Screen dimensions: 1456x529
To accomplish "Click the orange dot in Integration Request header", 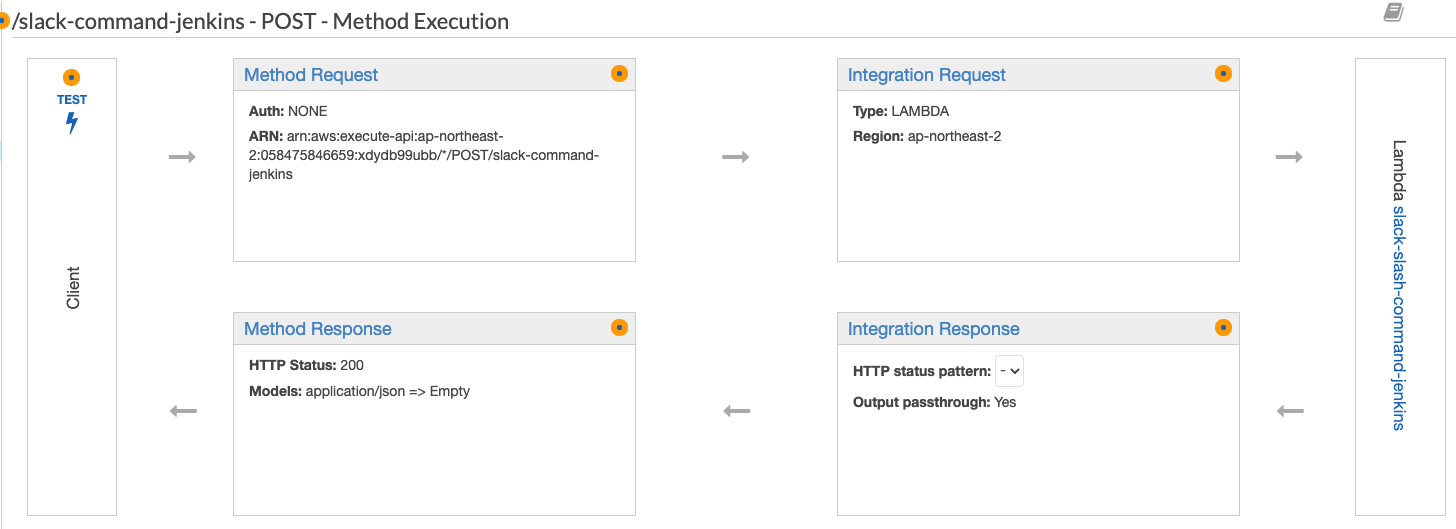I will pyautogui.click(x=1223, y=73).
